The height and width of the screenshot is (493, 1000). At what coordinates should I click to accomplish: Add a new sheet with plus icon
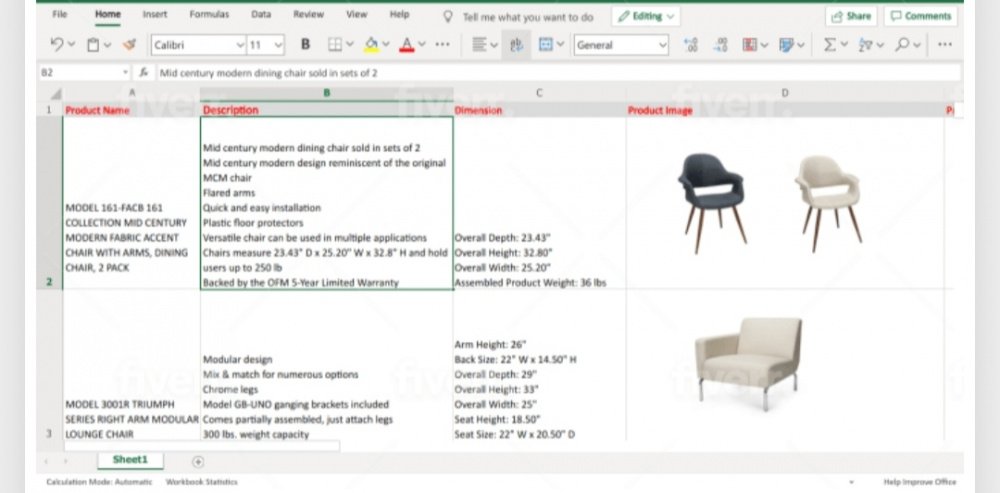198,461
